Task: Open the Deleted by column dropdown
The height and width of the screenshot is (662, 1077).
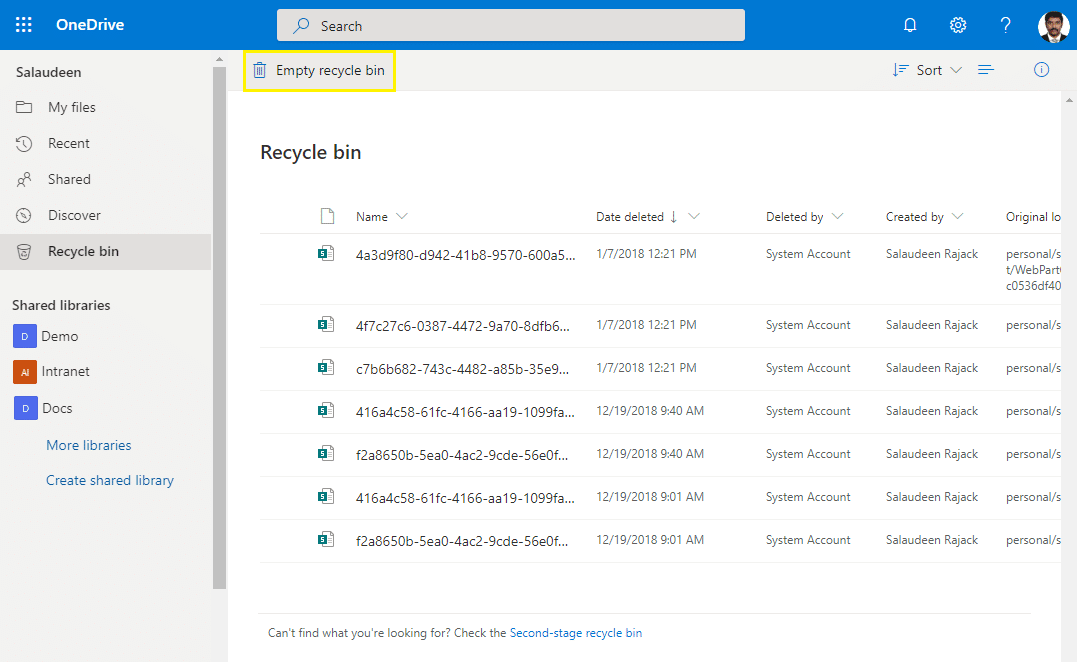Action: tap(838, 216)
